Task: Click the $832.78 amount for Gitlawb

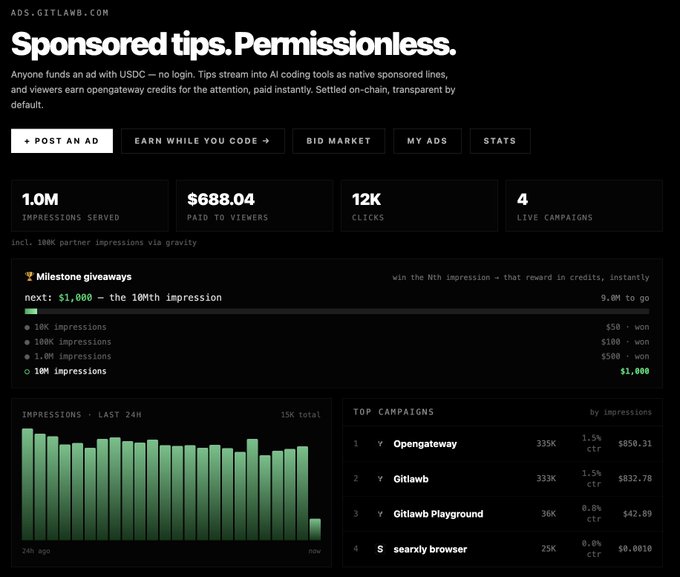Action: coord(635,479)
